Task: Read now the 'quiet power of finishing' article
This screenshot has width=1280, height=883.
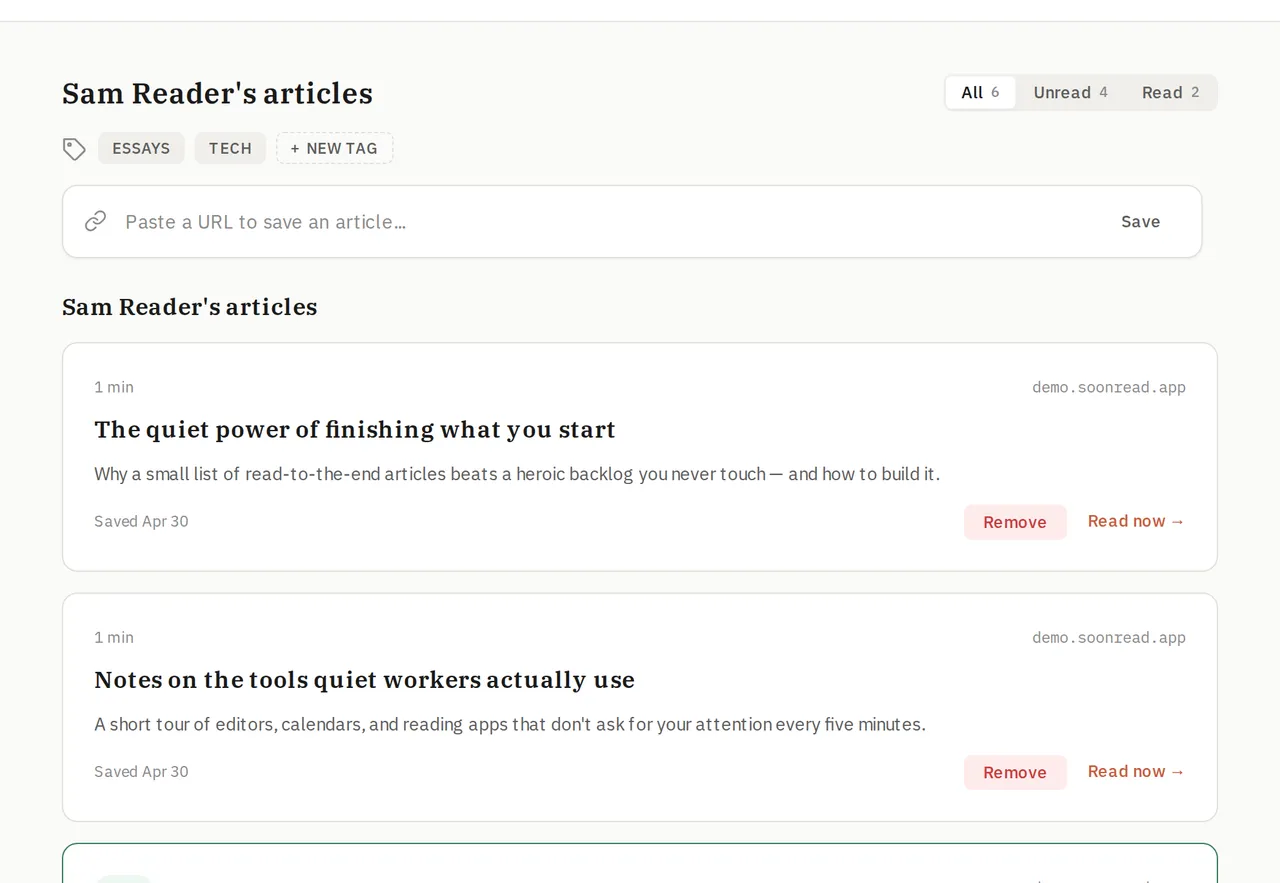Action: [1136, 521]
